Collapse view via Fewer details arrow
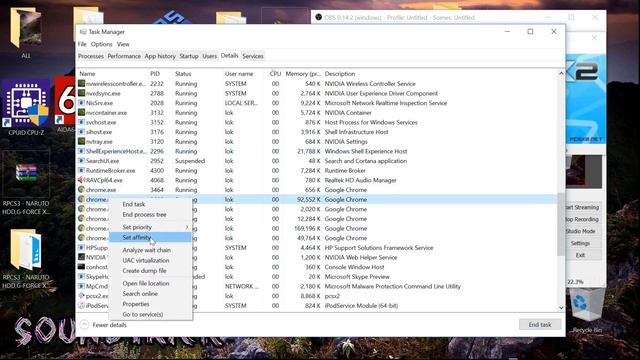Viewport: 640px width, 360px height. tap(84, 325)
